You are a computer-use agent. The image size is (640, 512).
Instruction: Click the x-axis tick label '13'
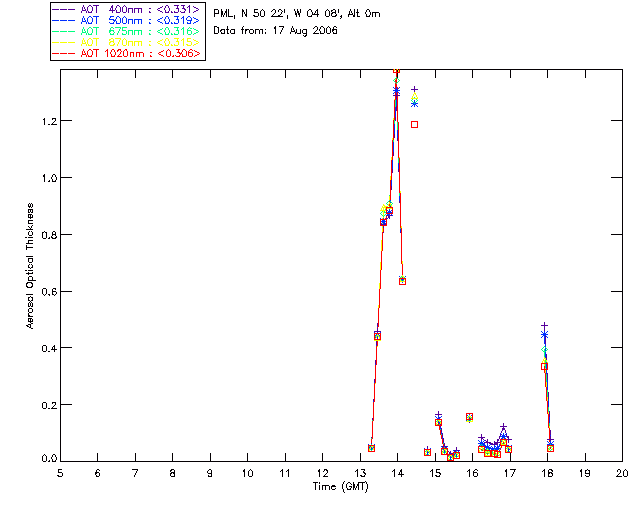point(360,474)
